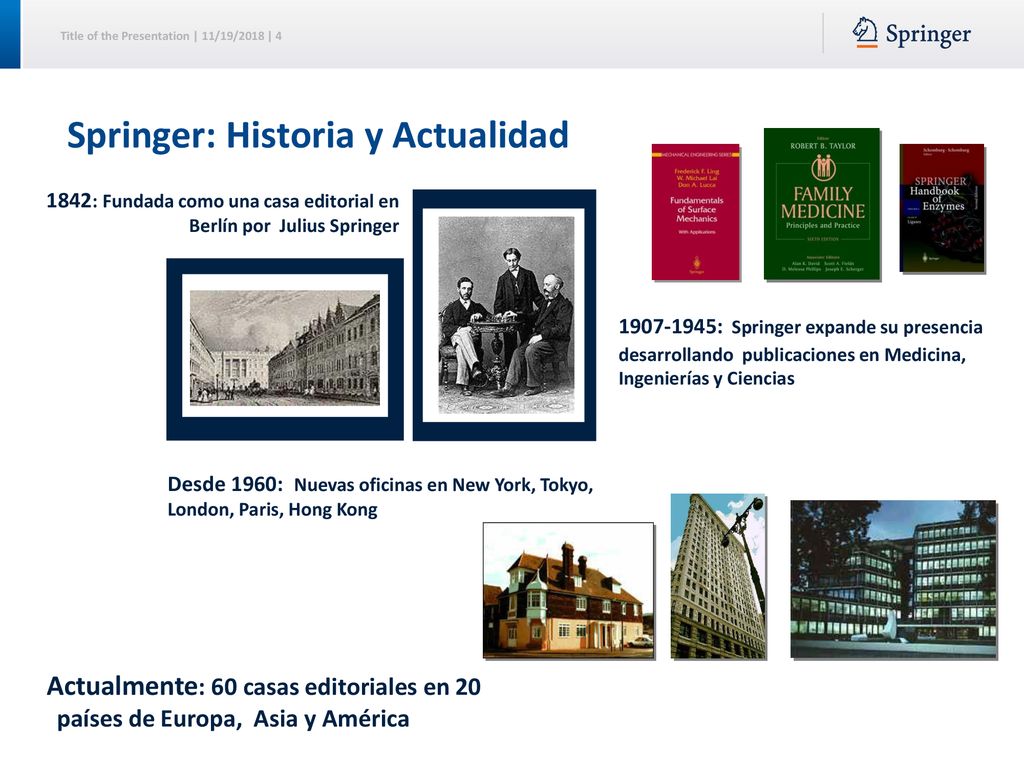The height and width of the screenshot is (768, 1024).
Task: Click the Springer wordmark text in header
Action: coord(928,34)
